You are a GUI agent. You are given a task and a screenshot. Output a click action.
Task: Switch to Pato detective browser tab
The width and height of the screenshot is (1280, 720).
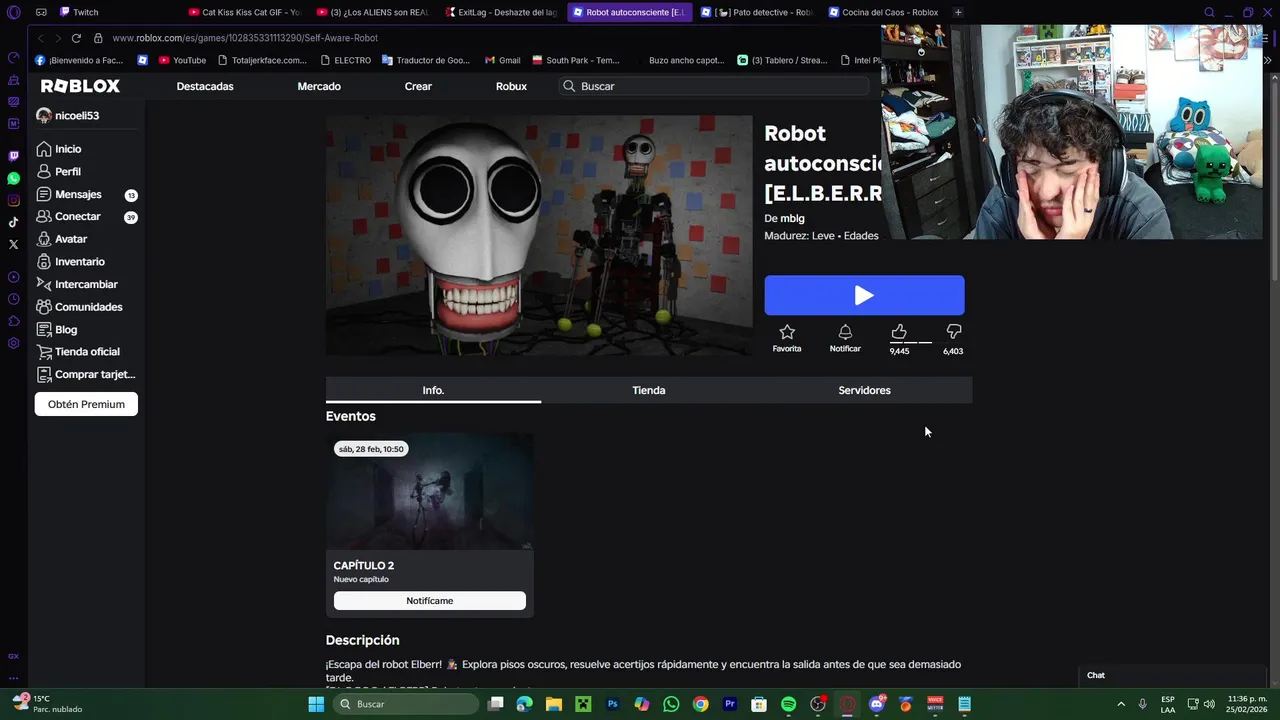pyautogui.click(x=758, y=12)
